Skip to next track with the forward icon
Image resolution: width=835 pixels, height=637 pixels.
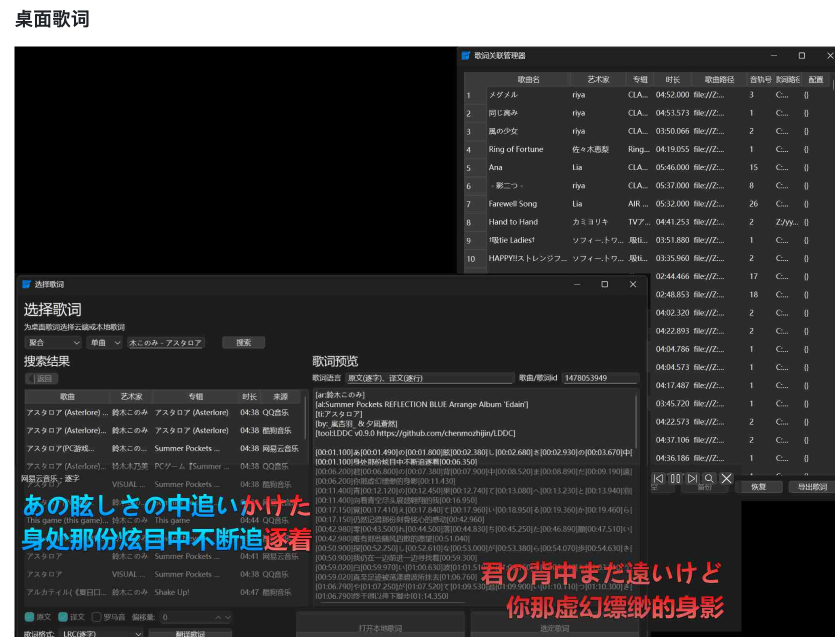(x=692, y=480)
